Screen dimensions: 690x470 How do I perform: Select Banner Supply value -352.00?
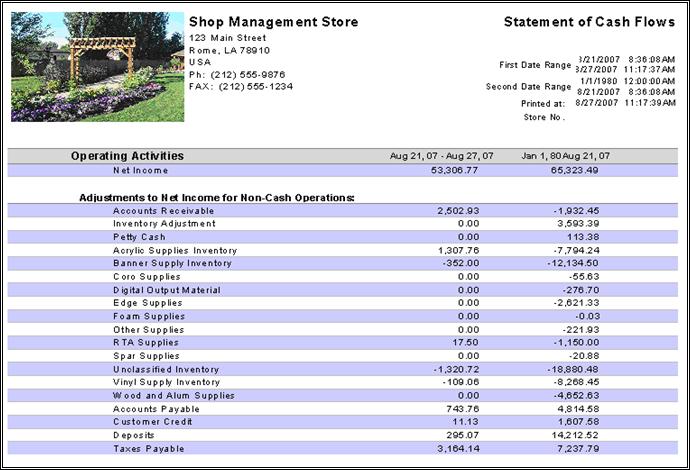click(x=461, y=263)
